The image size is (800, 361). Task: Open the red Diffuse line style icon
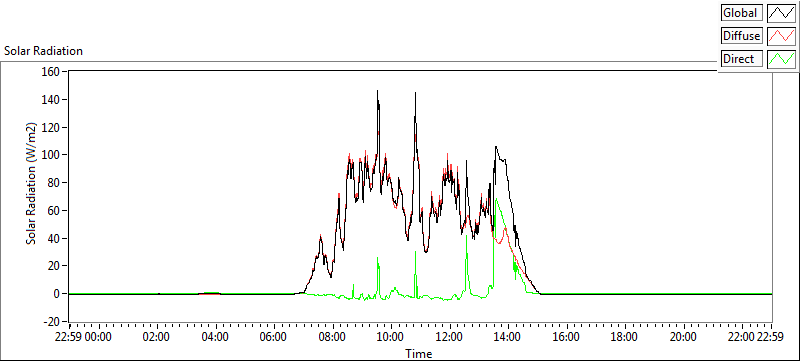[x=782, y=36]
